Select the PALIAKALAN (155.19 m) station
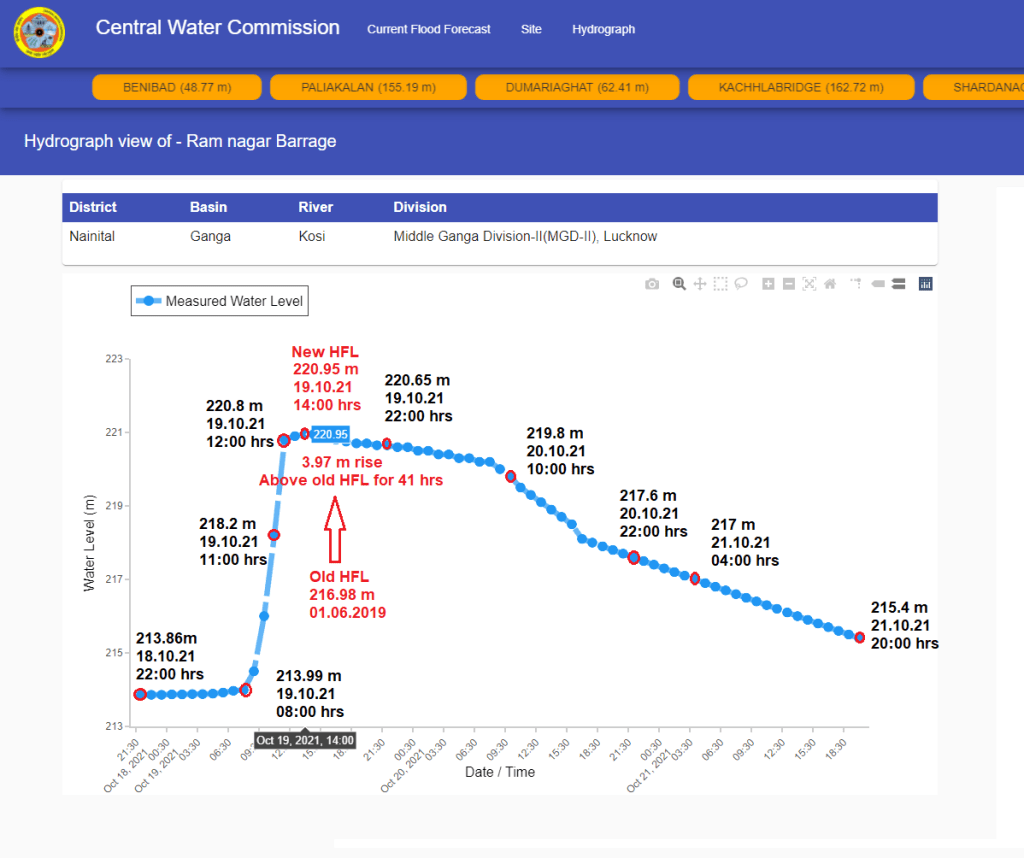This screenshot has width=1024, height=858. pyautogui.click(x=368, y=87)
